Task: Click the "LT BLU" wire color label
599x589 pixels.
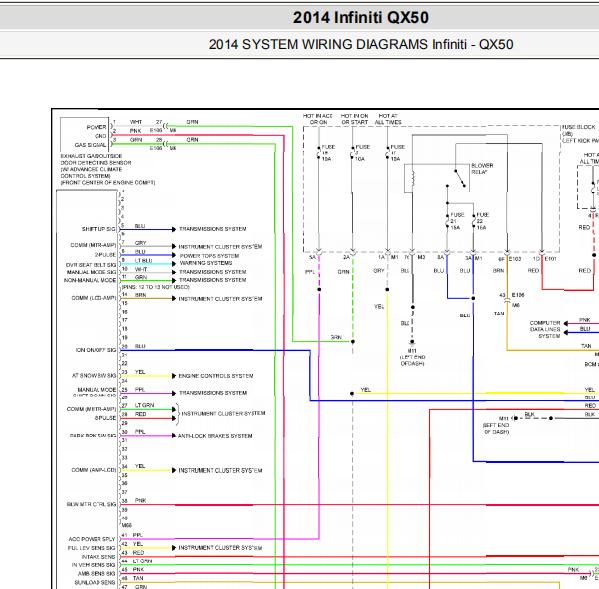Action: pyautogui.click(x=143, y=261)
